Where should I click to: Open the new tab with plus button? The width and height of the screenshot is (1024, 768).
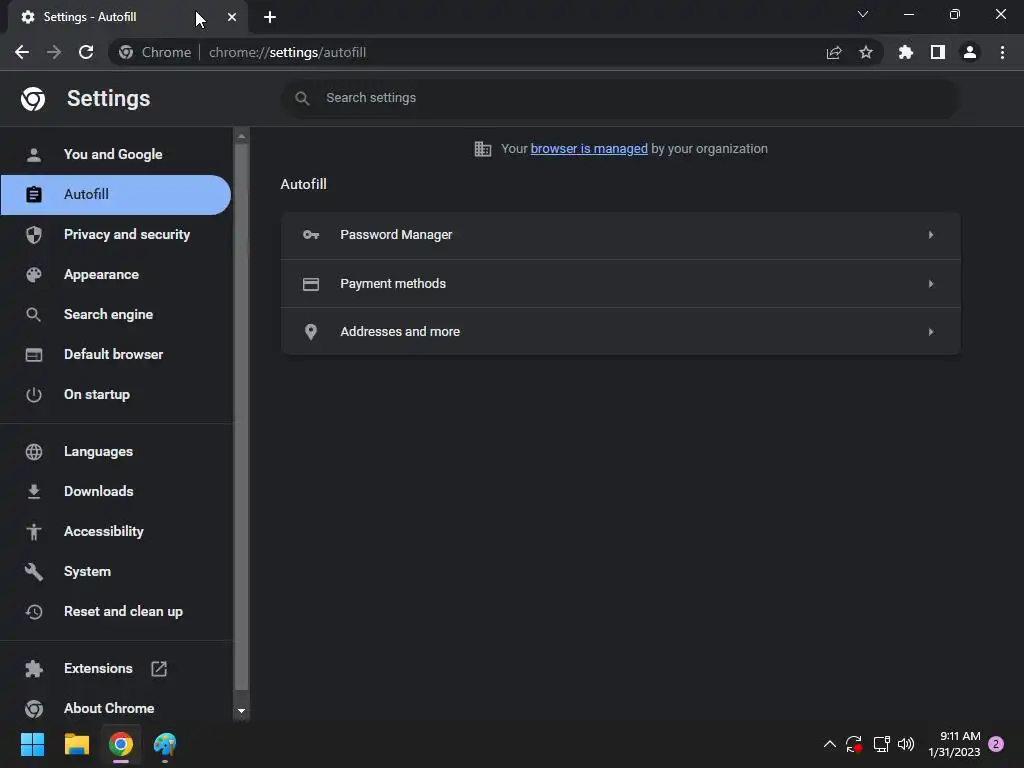pyautogui.click(x=270, y=17)
